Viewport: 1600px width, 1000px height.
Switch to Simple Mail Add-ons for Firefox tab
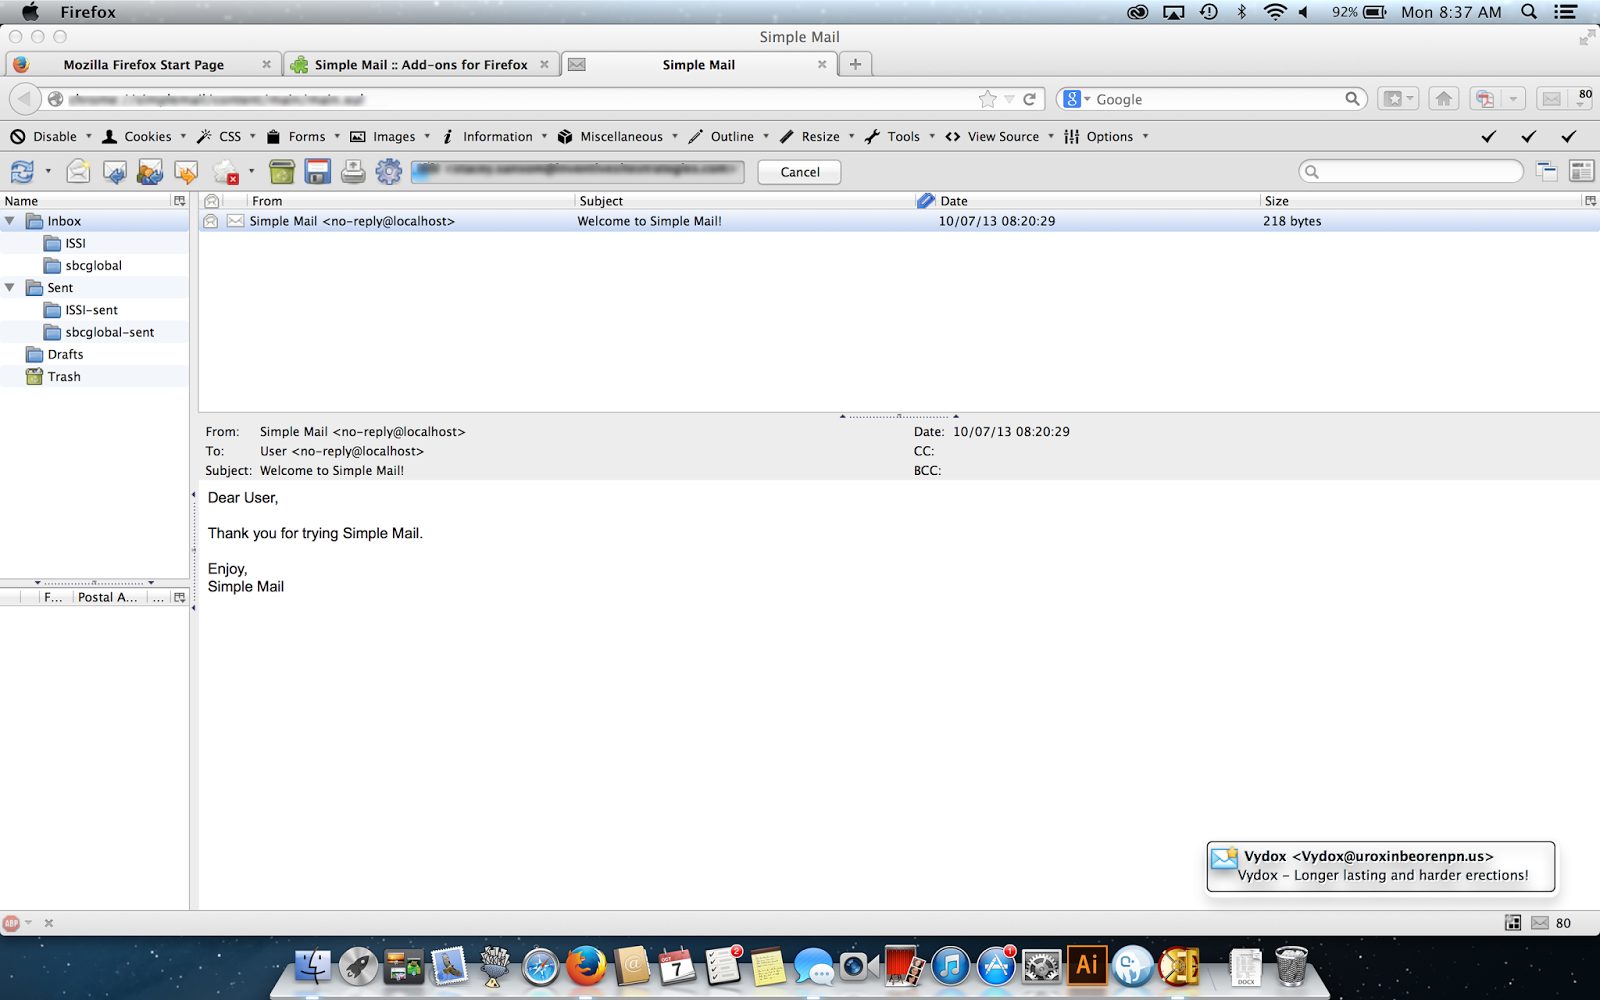tap(421, 64)
